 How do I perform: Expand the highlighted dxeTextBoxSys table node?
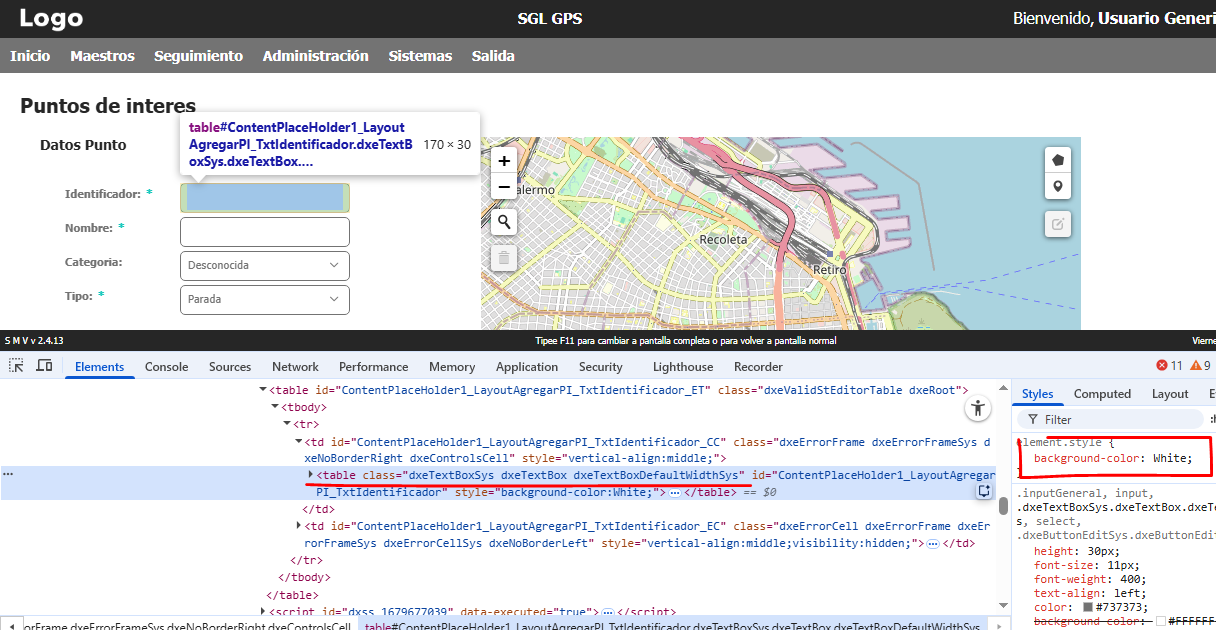click(x=310, y=475)
